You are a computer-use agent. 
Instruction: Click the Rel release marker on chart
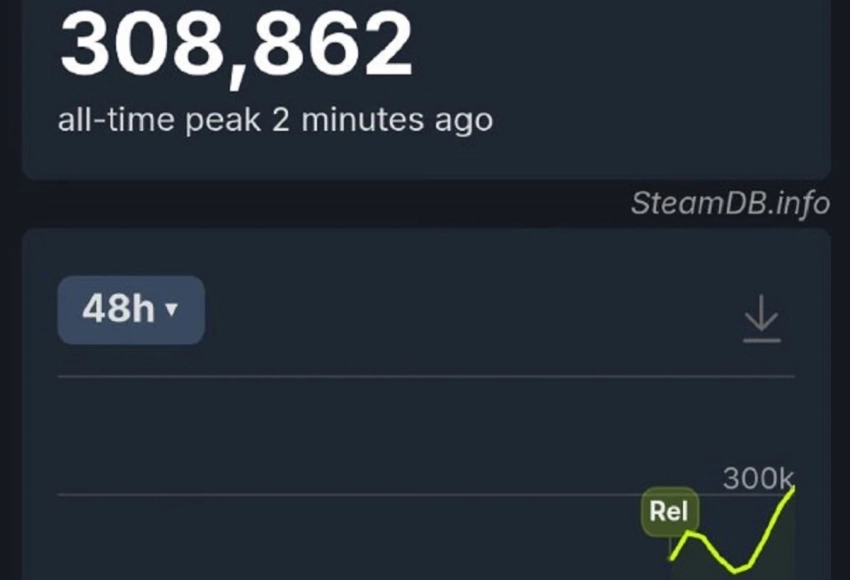coord(669,513)
